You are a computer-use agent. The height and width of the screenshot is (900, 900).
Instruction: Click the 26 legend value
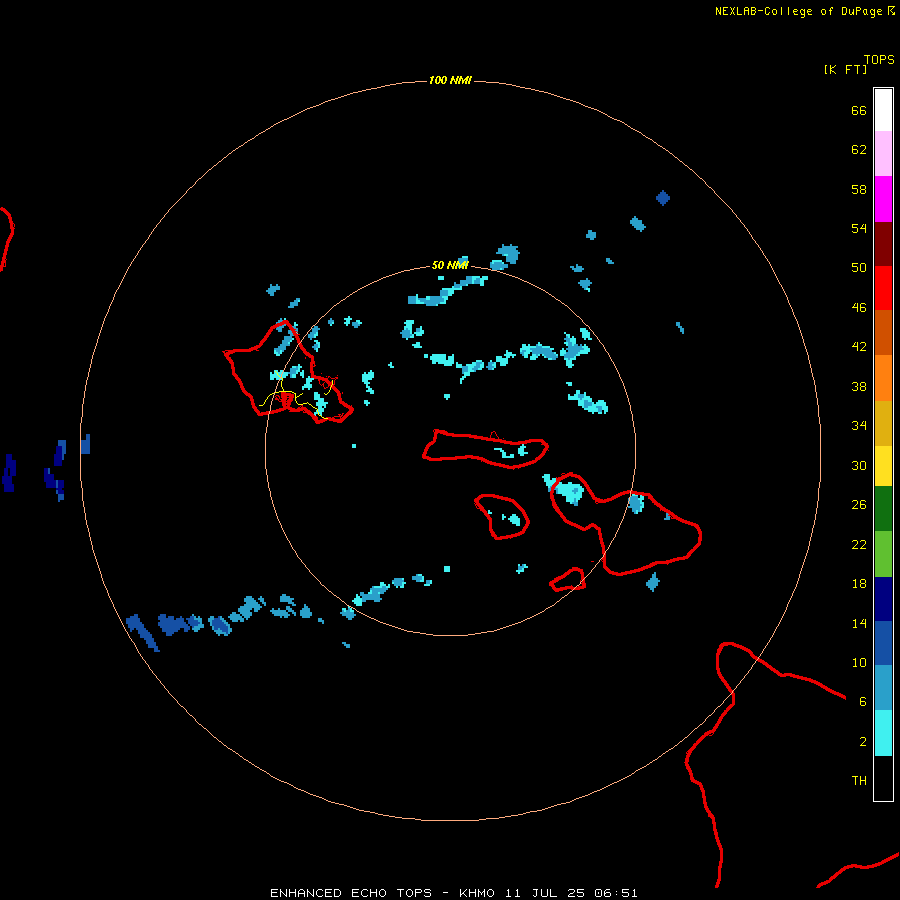click(x=859, y=505)
